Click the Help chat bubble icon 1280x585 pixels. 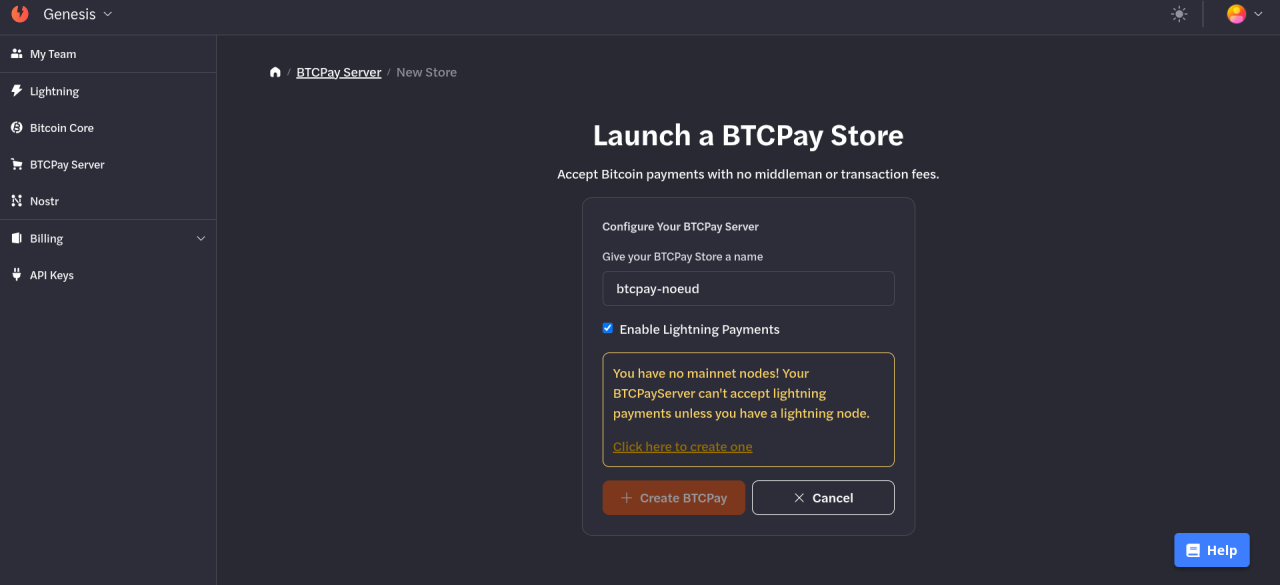coord(1193,550)
